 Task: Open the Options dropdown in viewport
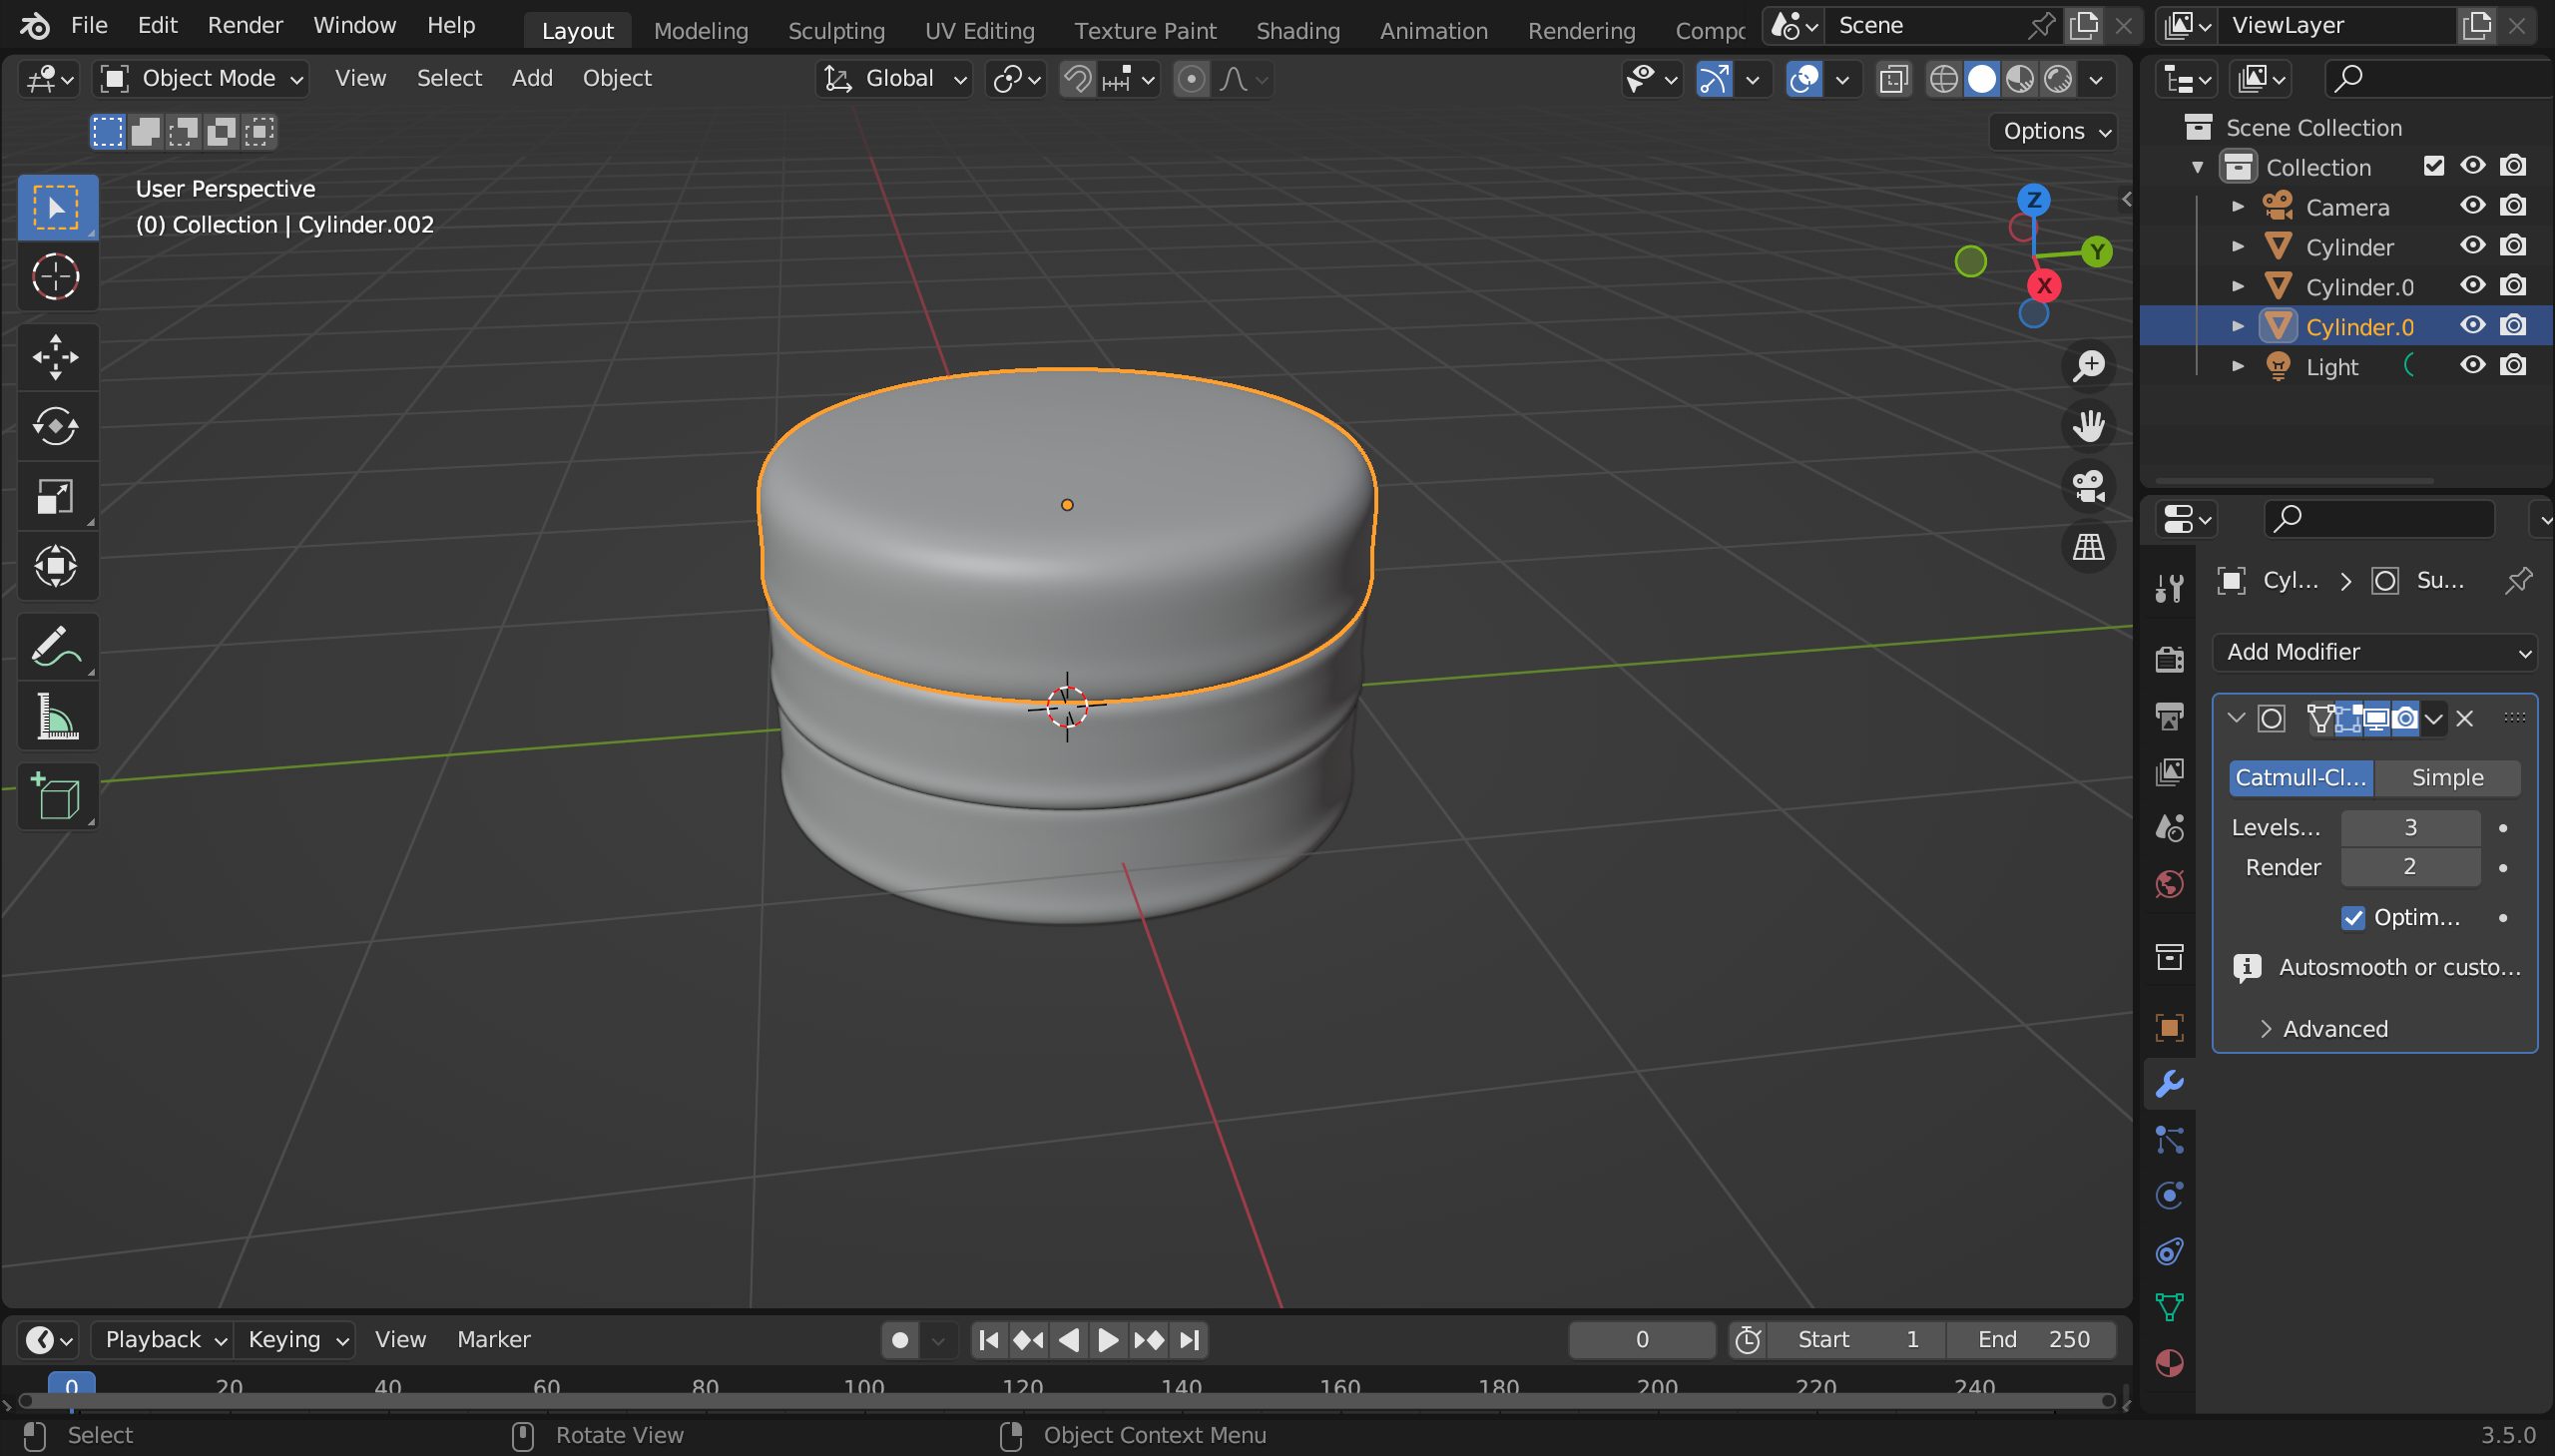2056,131
